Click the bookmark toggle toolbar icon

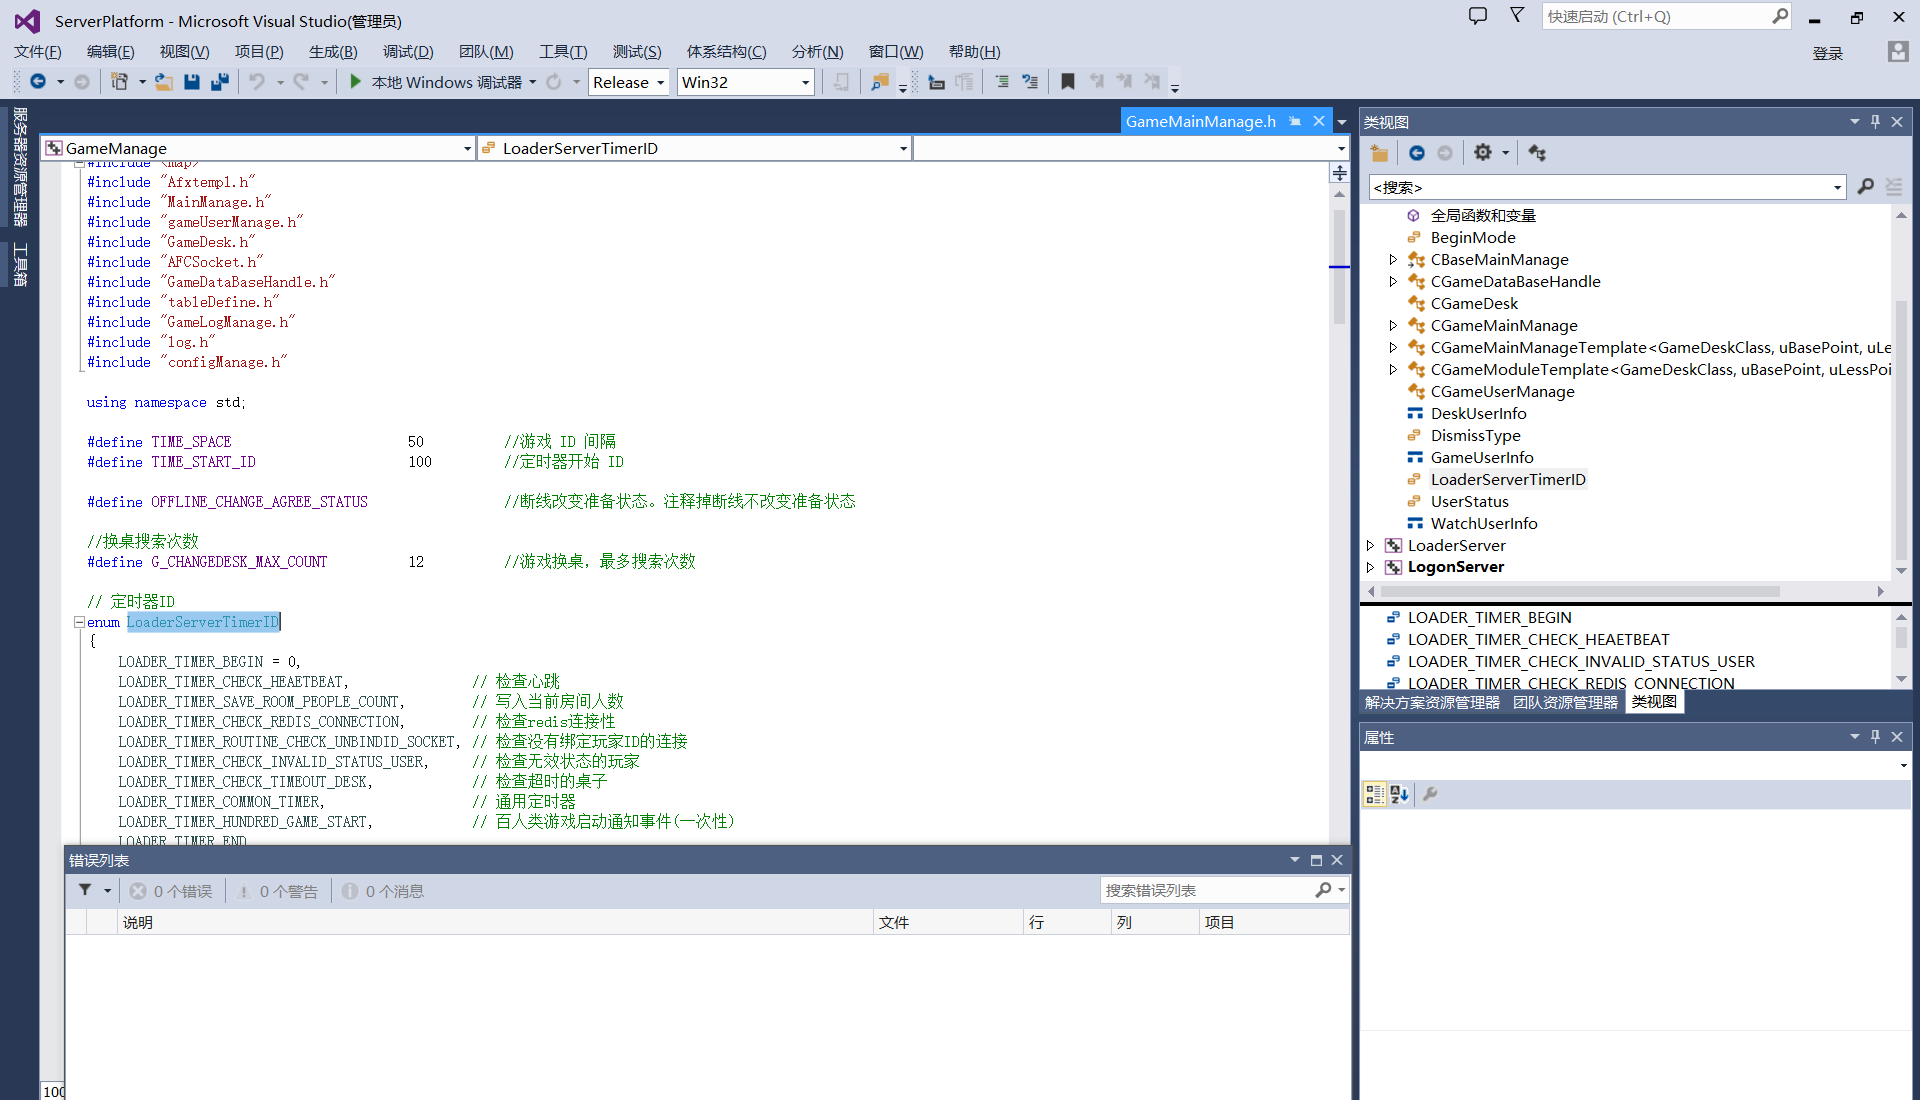point(1068,82)
